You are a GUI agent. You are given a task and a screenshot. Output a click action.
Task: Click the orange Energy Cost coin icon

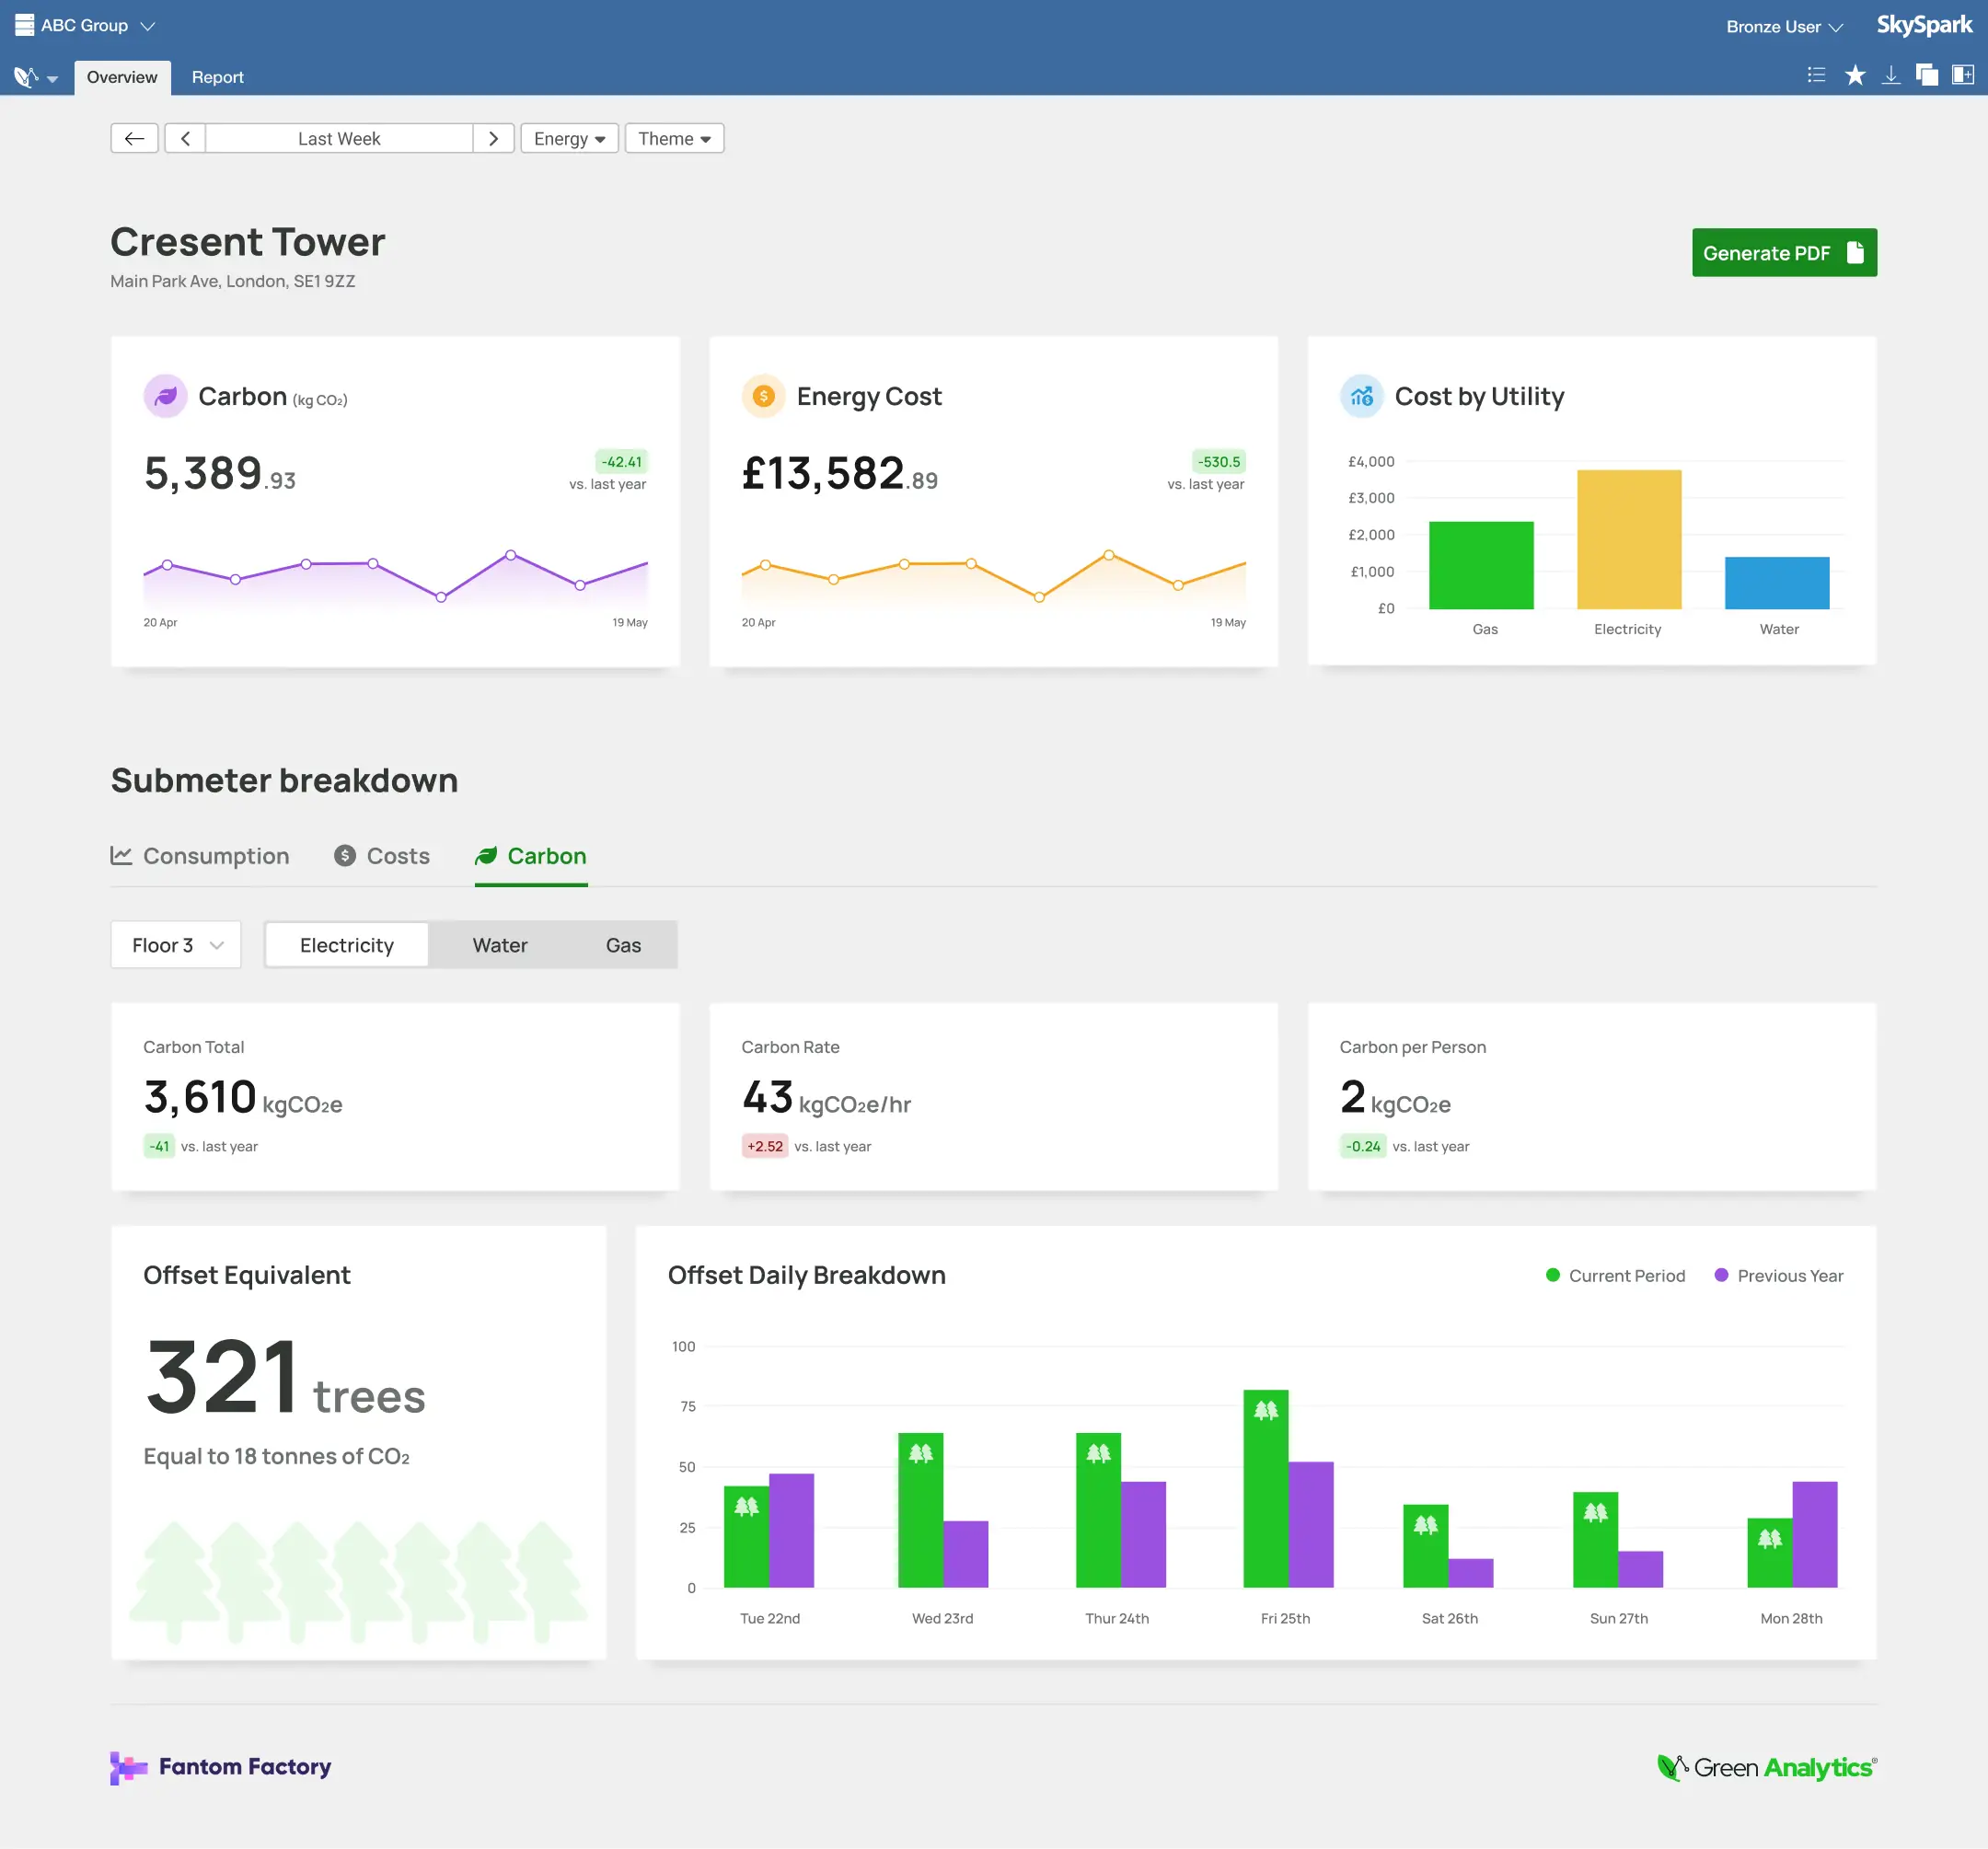tap(763, 396)
